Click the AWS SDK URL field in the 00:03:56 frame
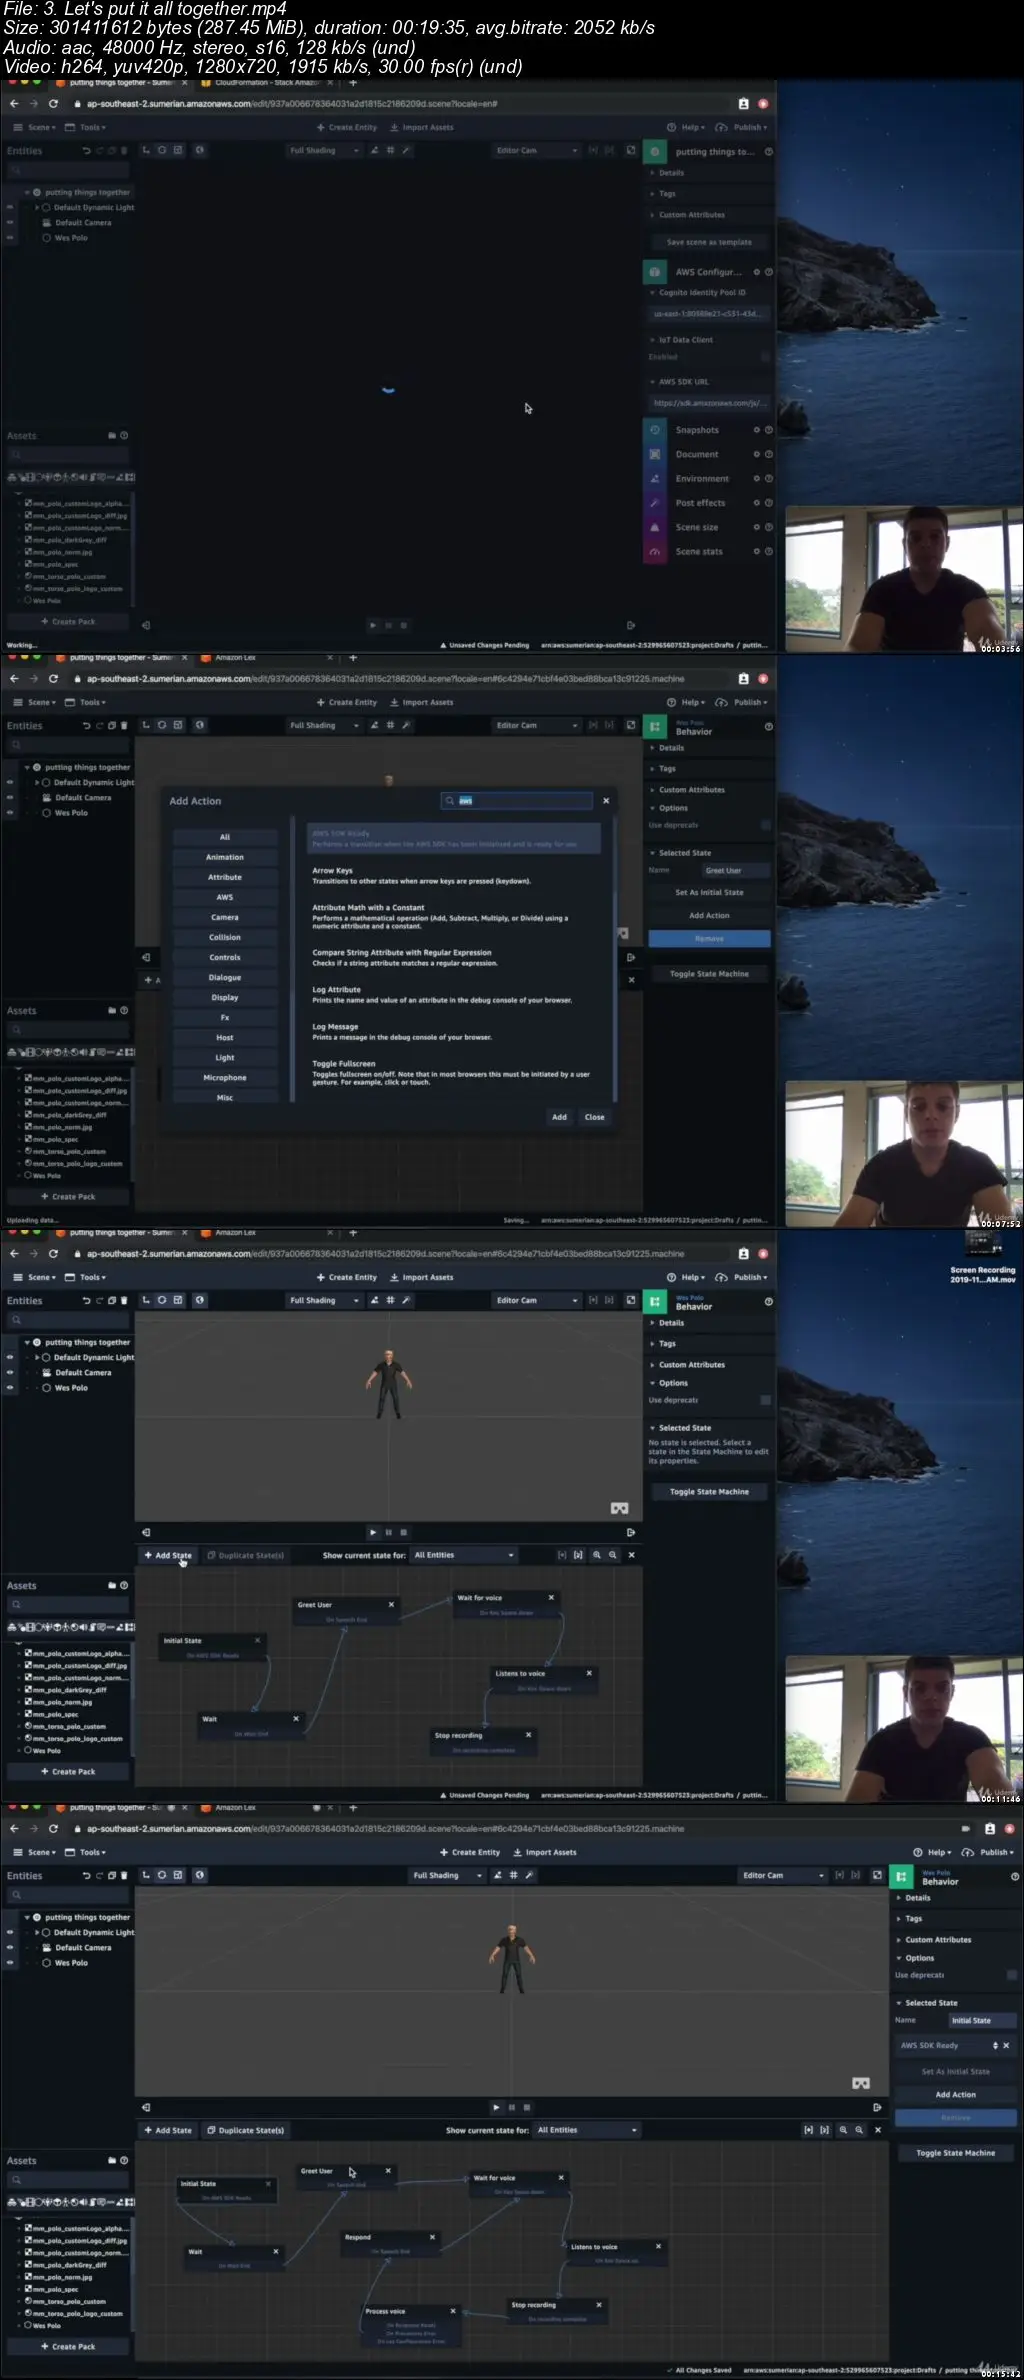The width and height of the screenshot is (1024, 2380). pyautogui.click(x=709, y=403)
